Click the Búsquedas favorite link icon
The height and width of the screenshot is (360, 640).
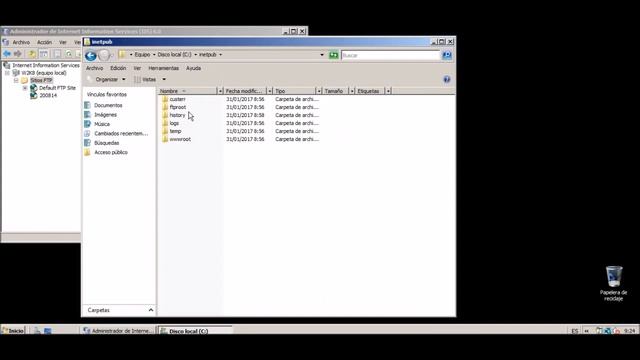87,143
